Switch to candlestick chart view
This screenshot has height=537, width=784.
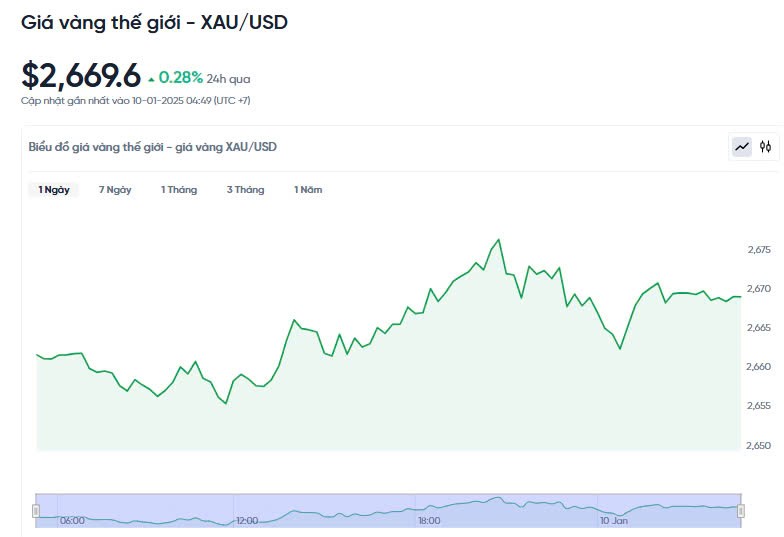[765, 147]
